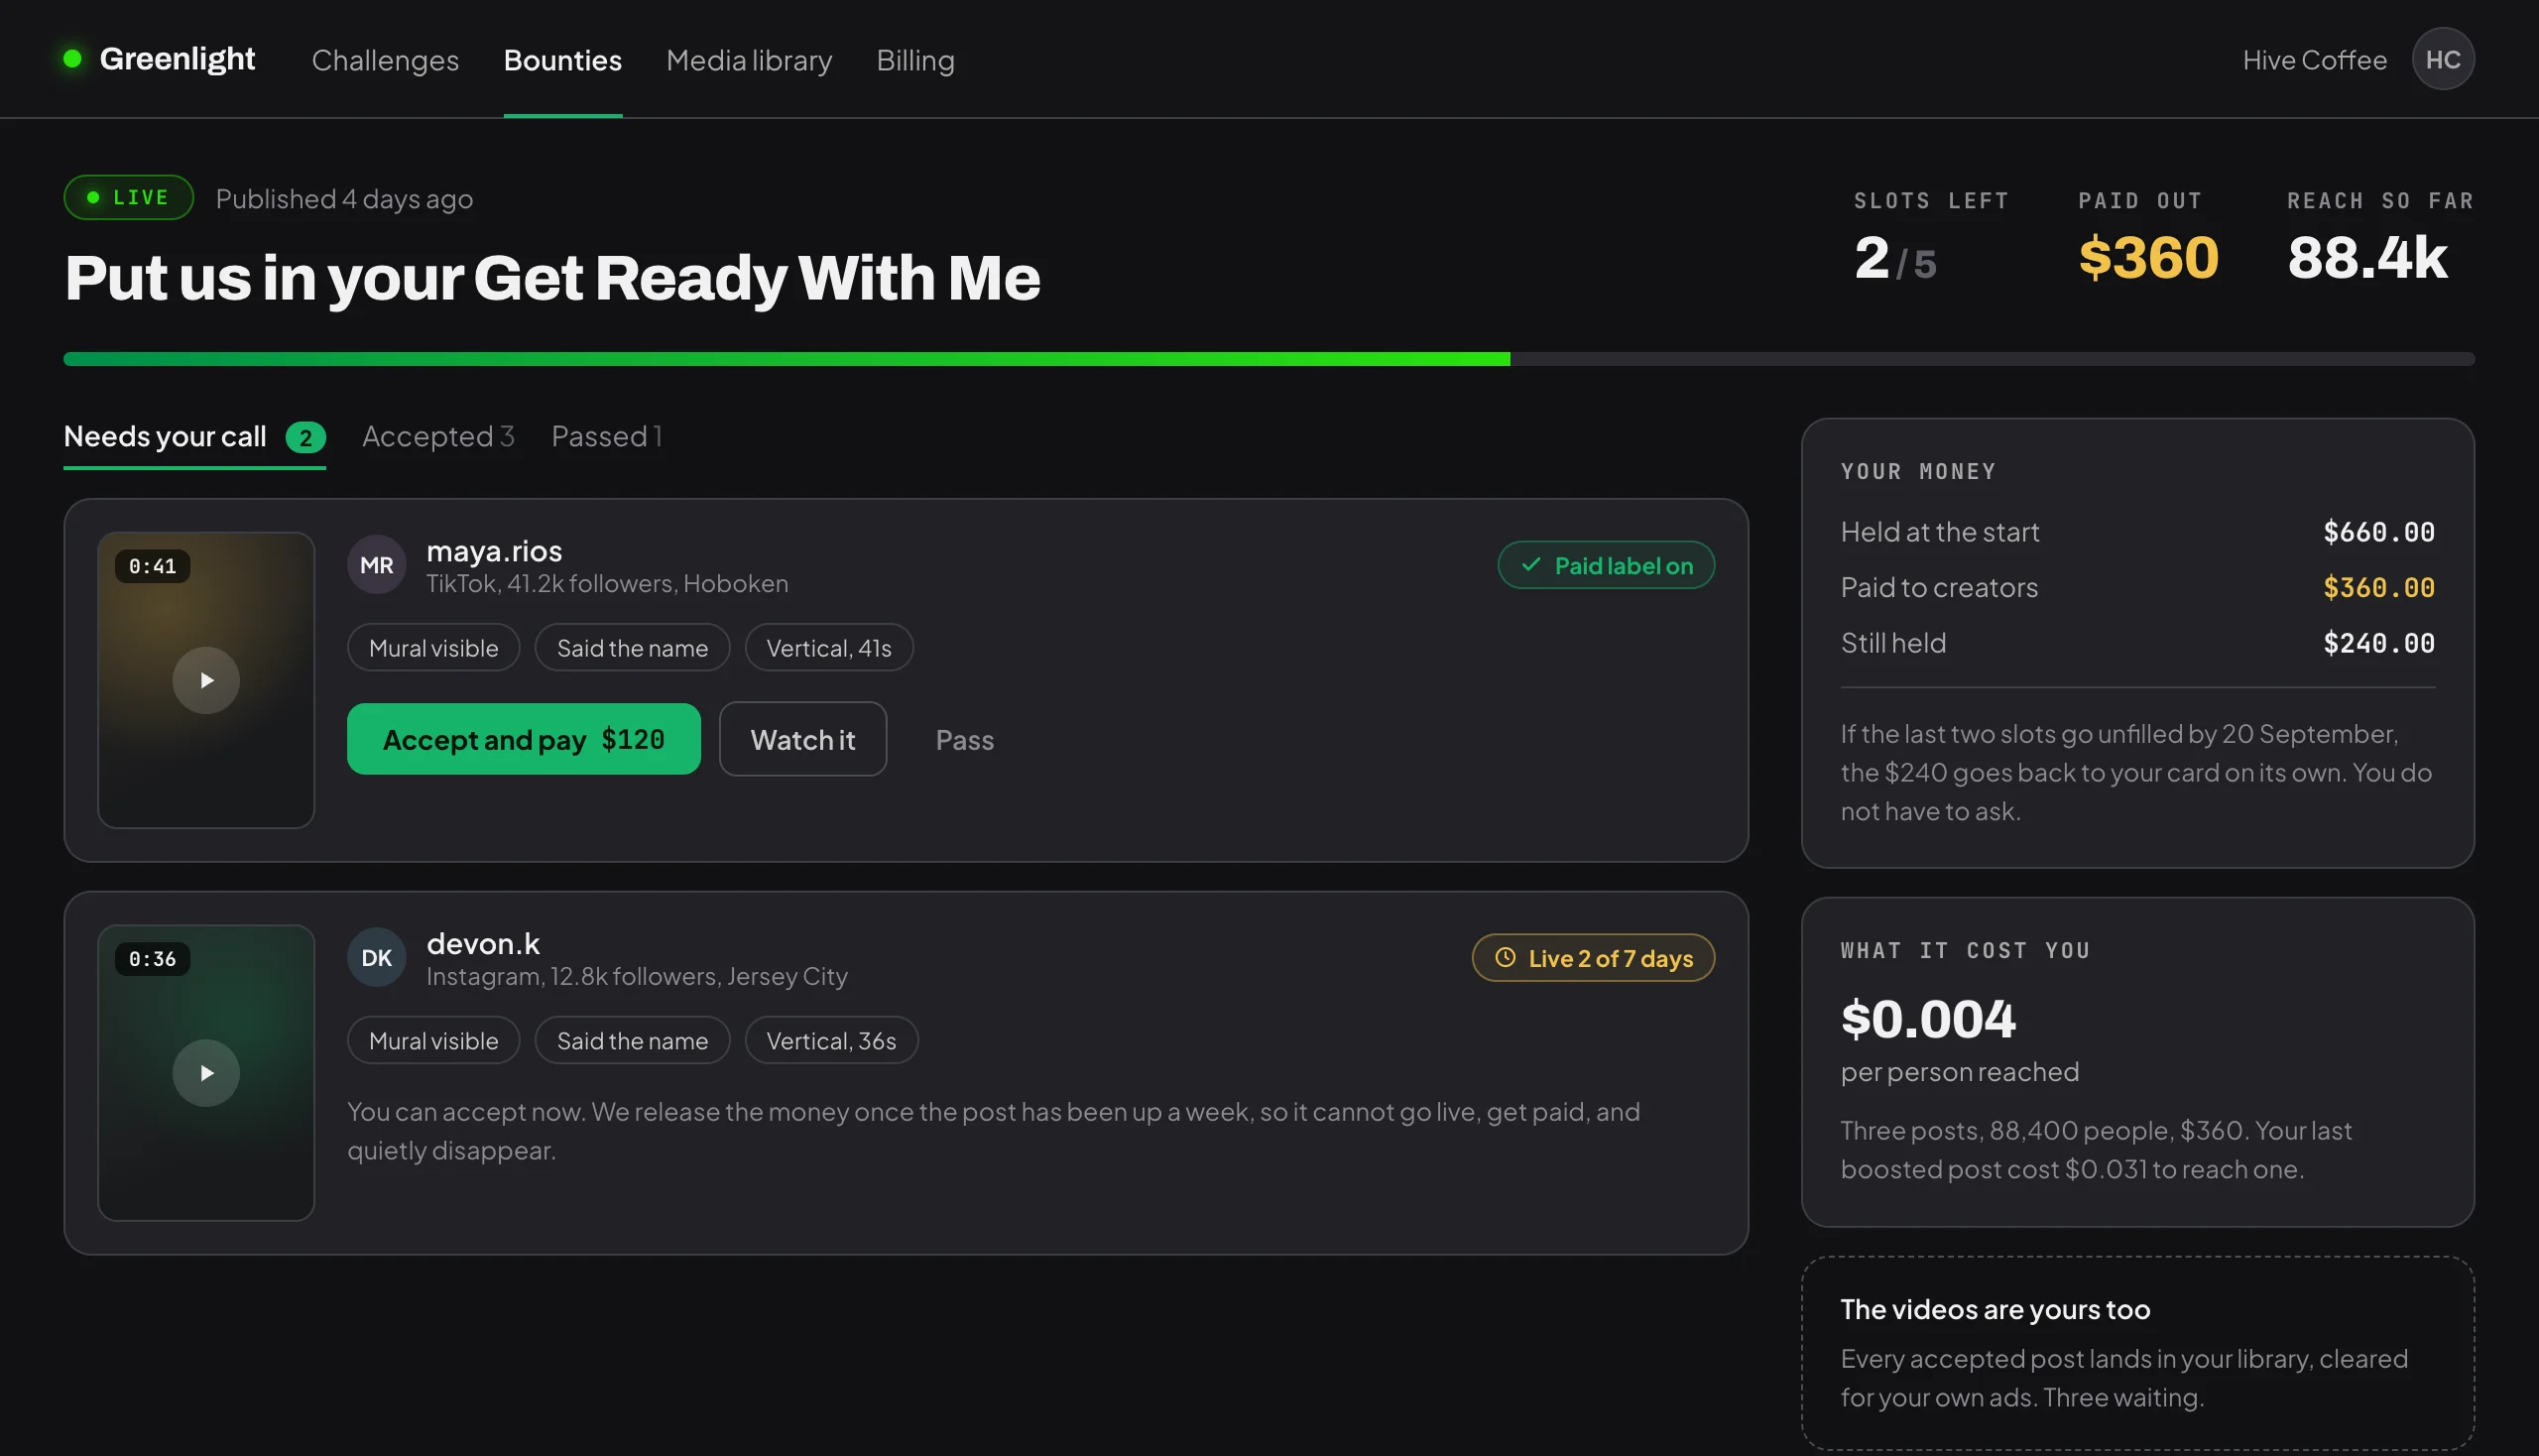Screen dimensions: 2539x1456
Task: Click the Paid label on badge
Action: [x=1606, y=565]
